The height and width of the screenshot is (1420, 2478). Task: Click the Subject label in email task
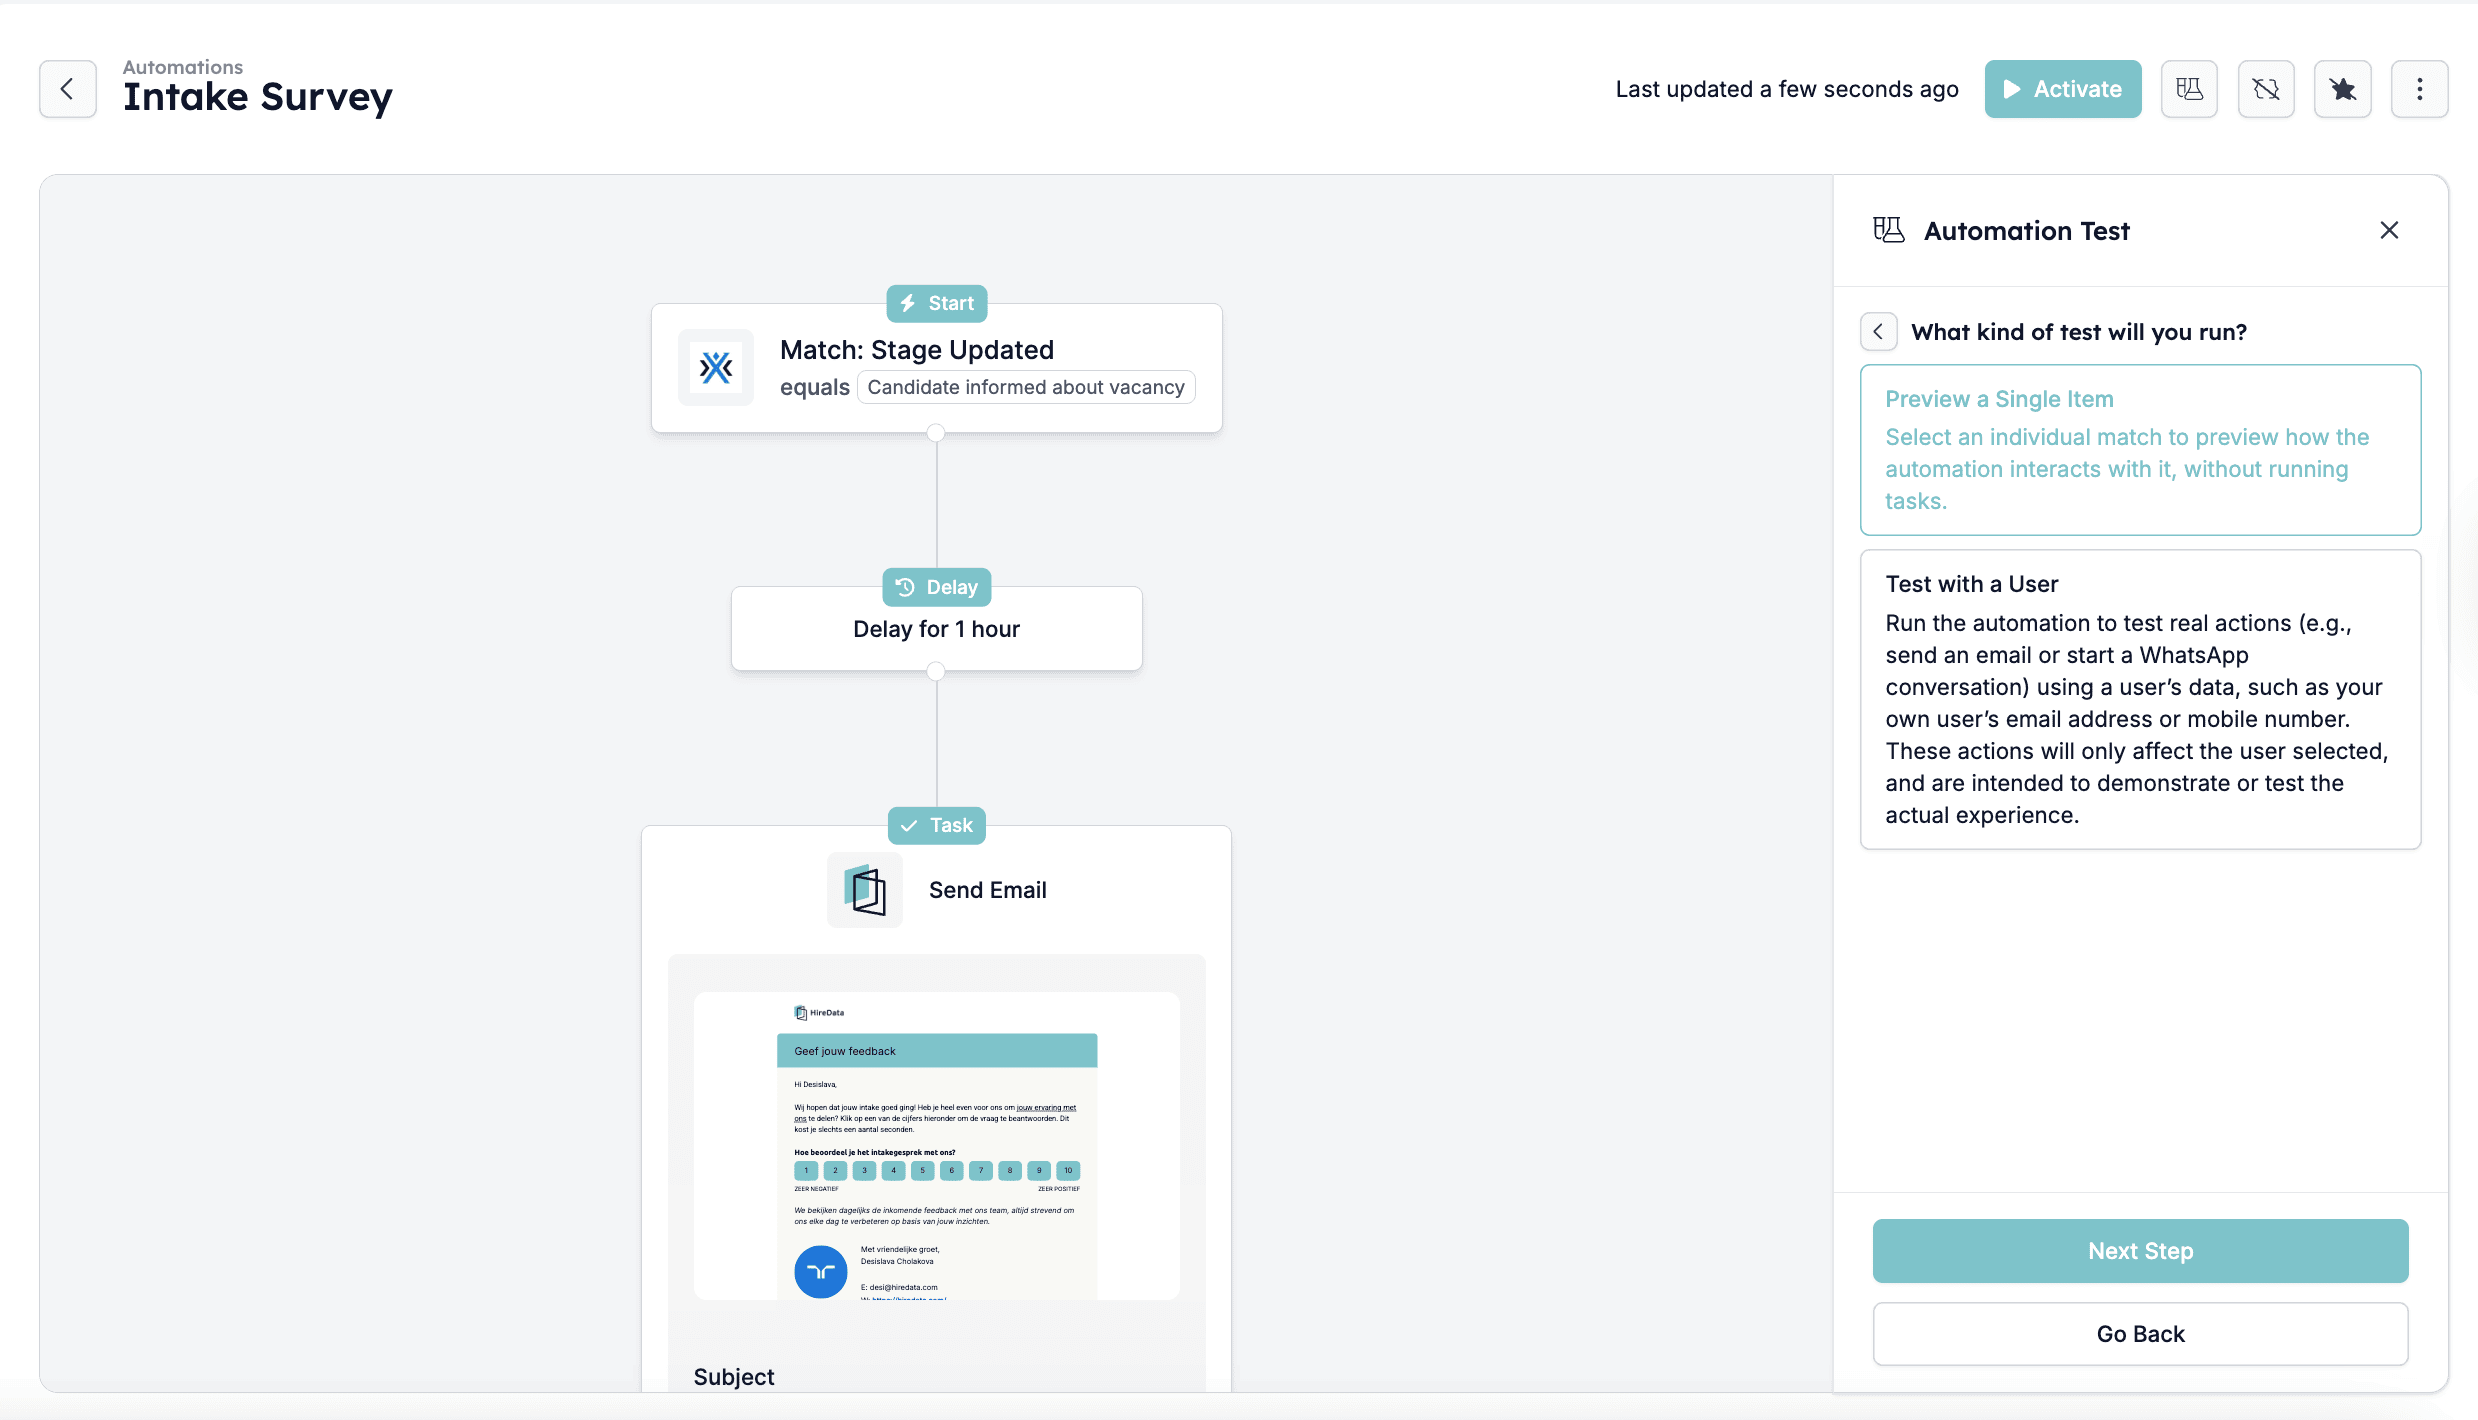coord(734,1377)
